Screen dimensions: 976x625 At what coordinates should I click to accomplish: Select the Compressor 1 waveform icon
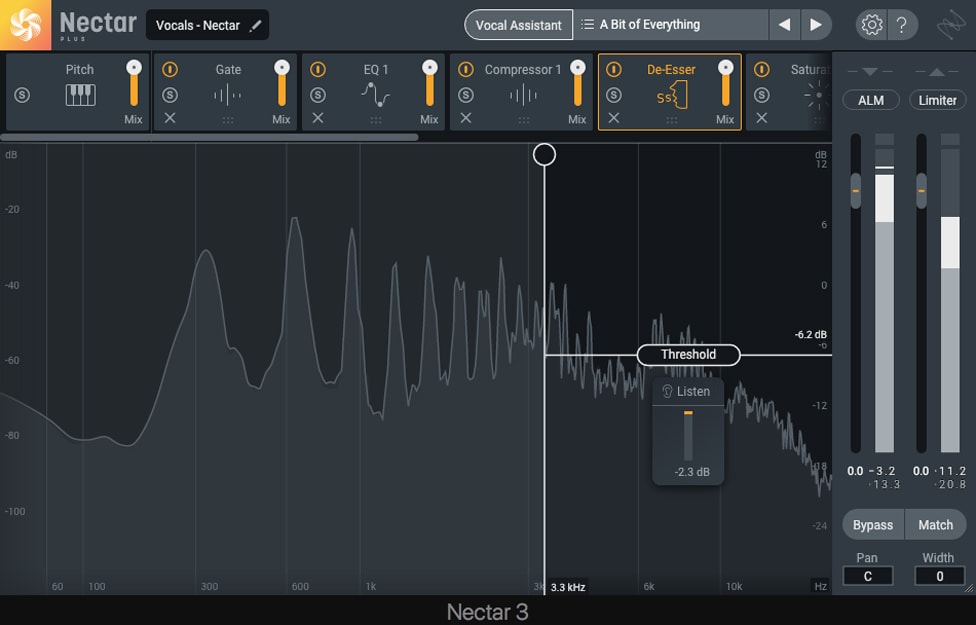[x=523, y=95]
